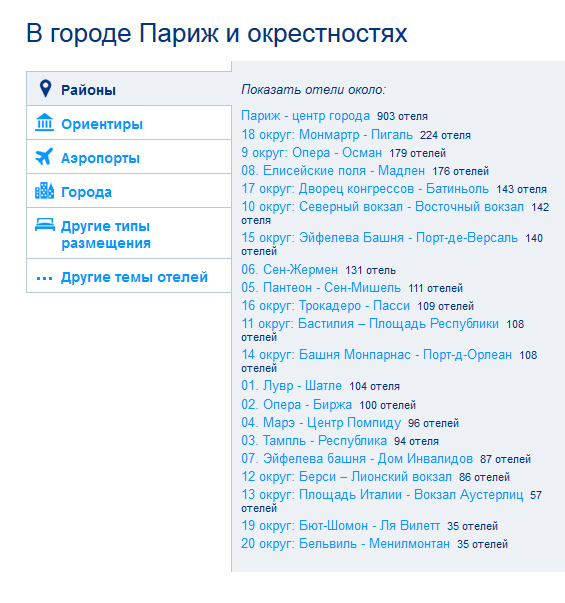Choose 15 округ: Эйфелева Башня - Порт-де-Версаль
Image resolution: width=565 pixels, height=603 pixels.
[x=379, y=238]
